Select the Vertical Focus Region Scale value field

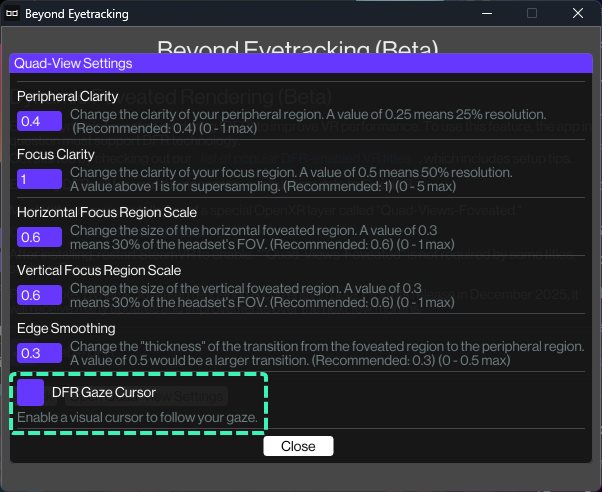[39, 295]
